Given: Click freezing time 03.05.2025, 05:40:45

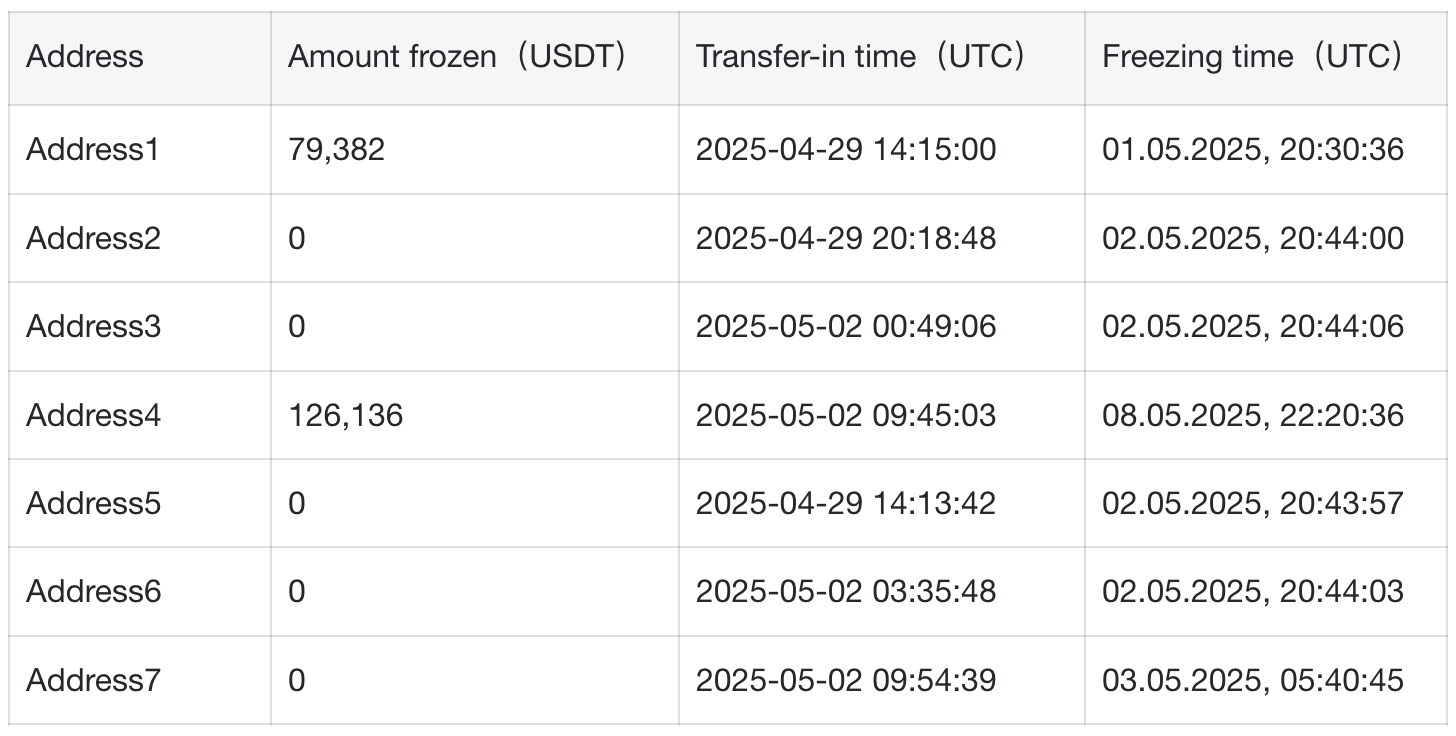Looking at the screenshot, I should tap(1253, 680).
